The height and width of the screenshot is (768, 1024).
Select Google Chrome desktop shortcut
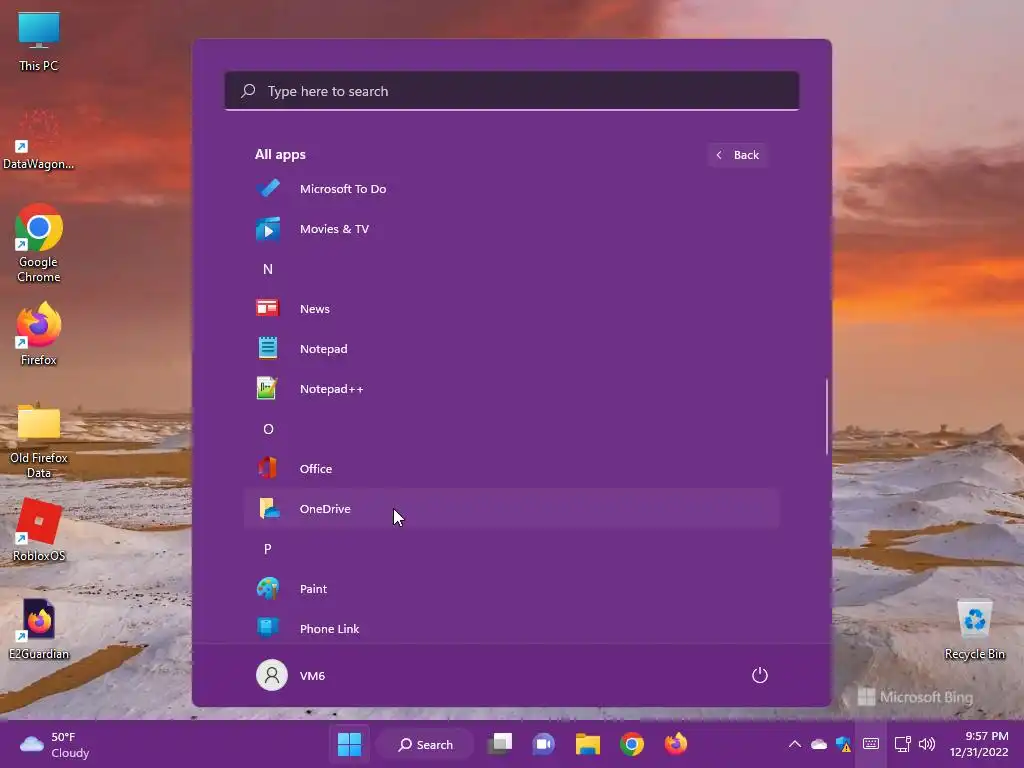coord(39,243)
